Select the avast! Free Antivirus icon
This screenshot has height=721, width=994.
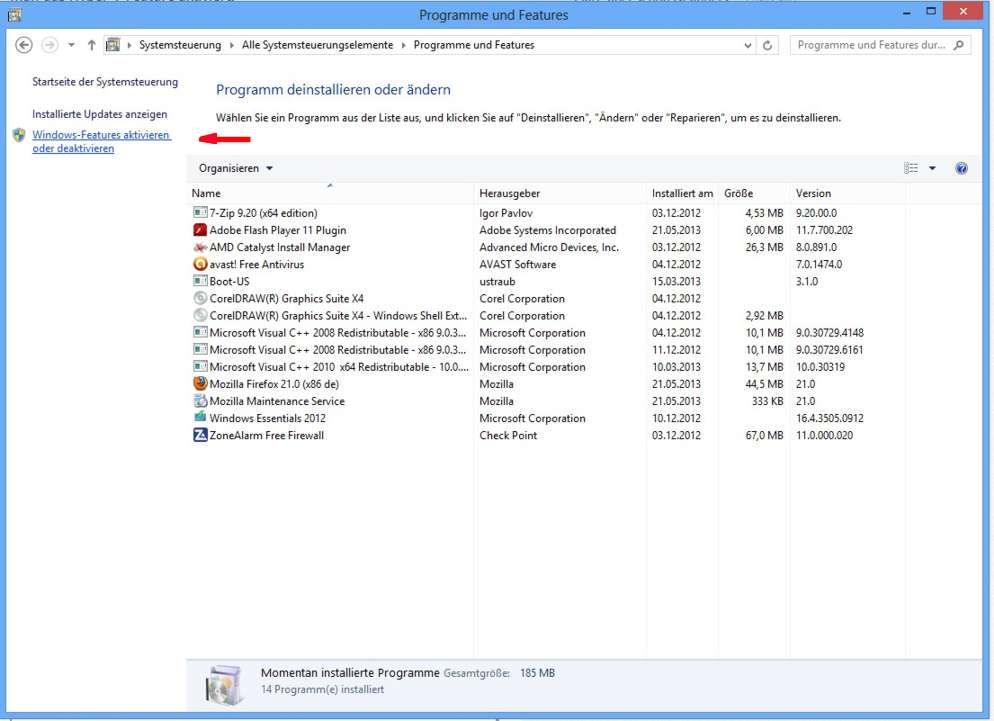[x=200, y=264]
